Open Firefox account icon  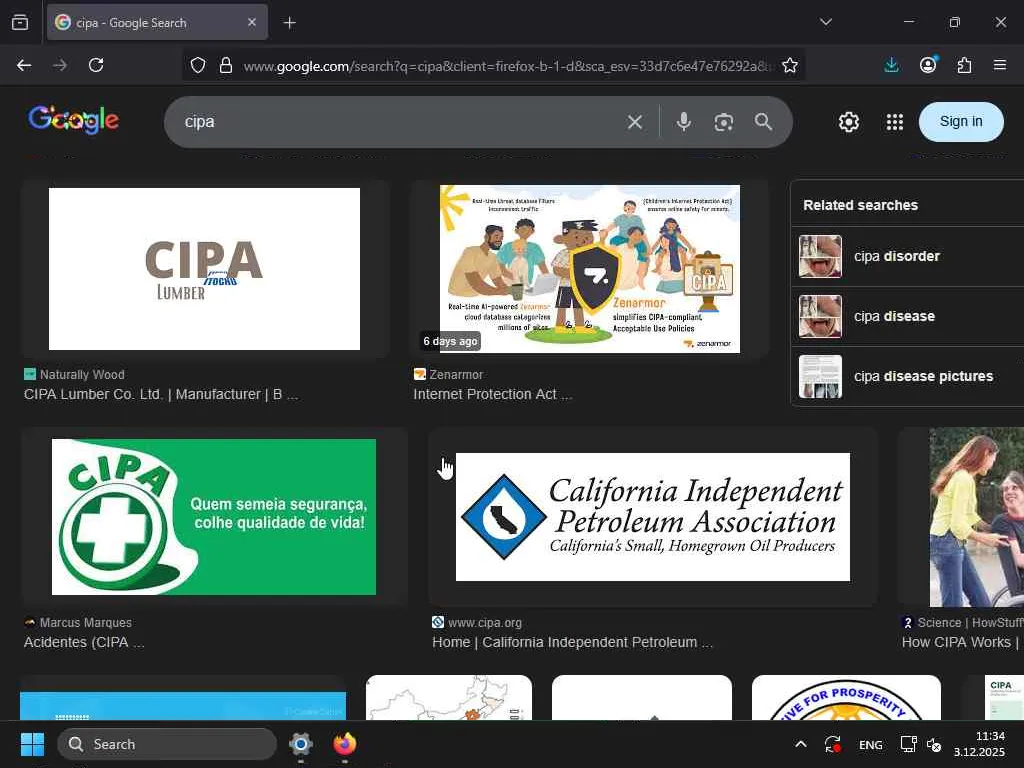point(928,65)
